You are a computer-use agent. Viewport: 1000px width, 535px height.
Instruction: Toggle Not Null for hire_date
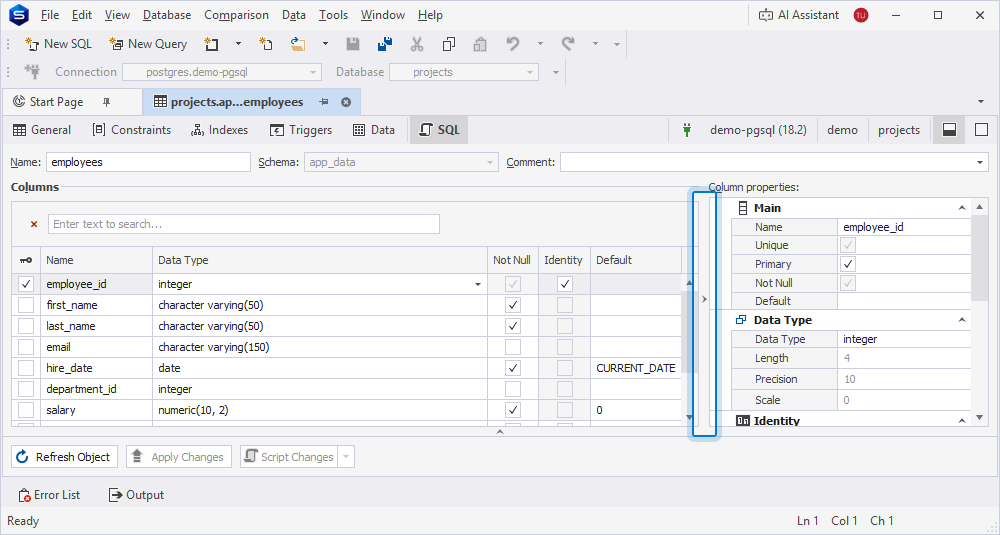click(x=513, y=368)
